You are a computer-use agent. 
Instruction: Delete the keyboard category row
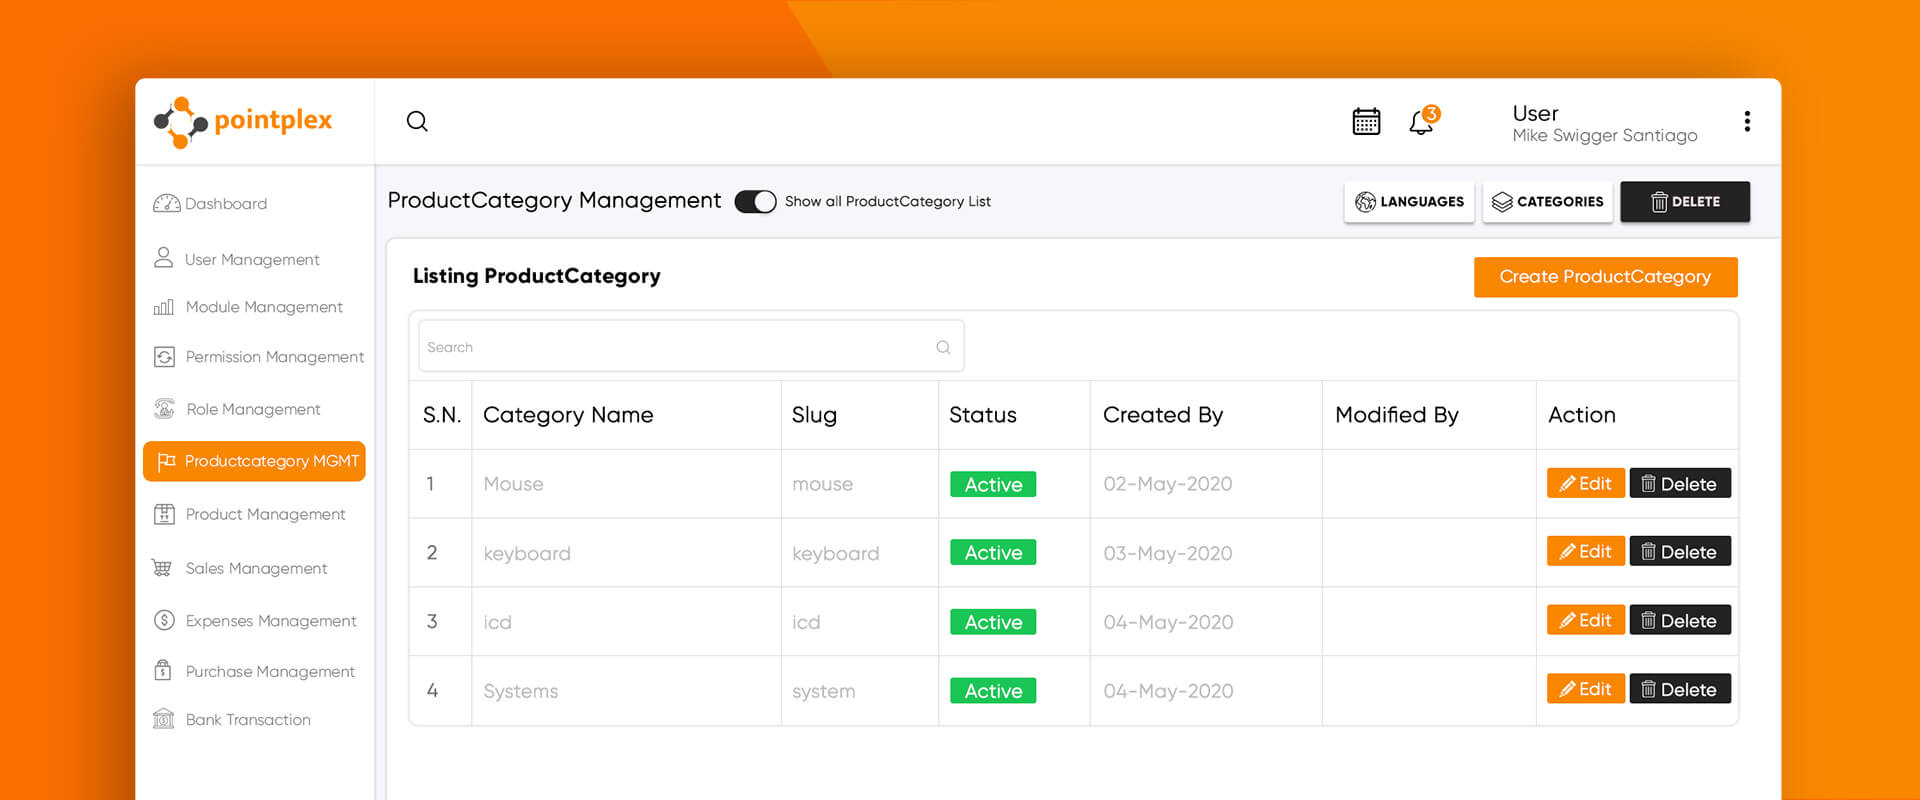[x=1680, y=552]
